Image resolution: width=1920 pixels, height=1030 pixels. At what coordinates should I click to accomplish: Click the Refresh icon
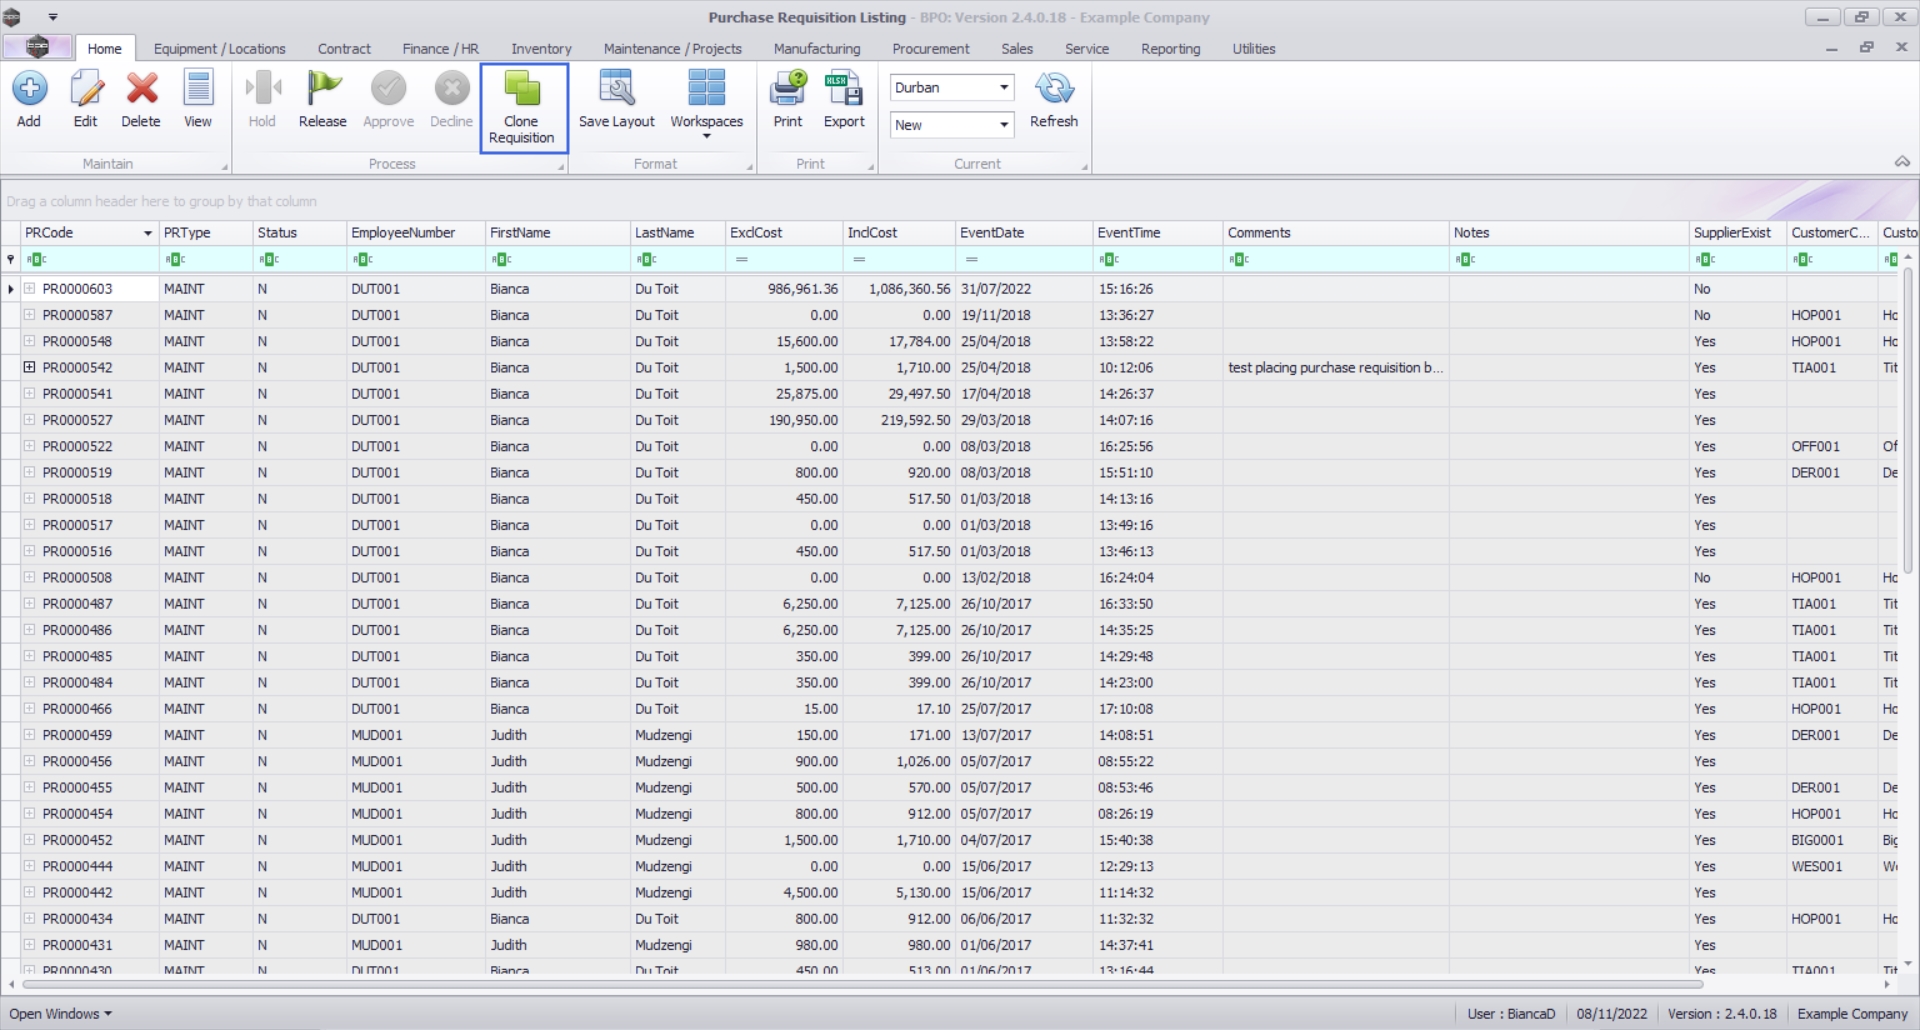pos(1054,89)
